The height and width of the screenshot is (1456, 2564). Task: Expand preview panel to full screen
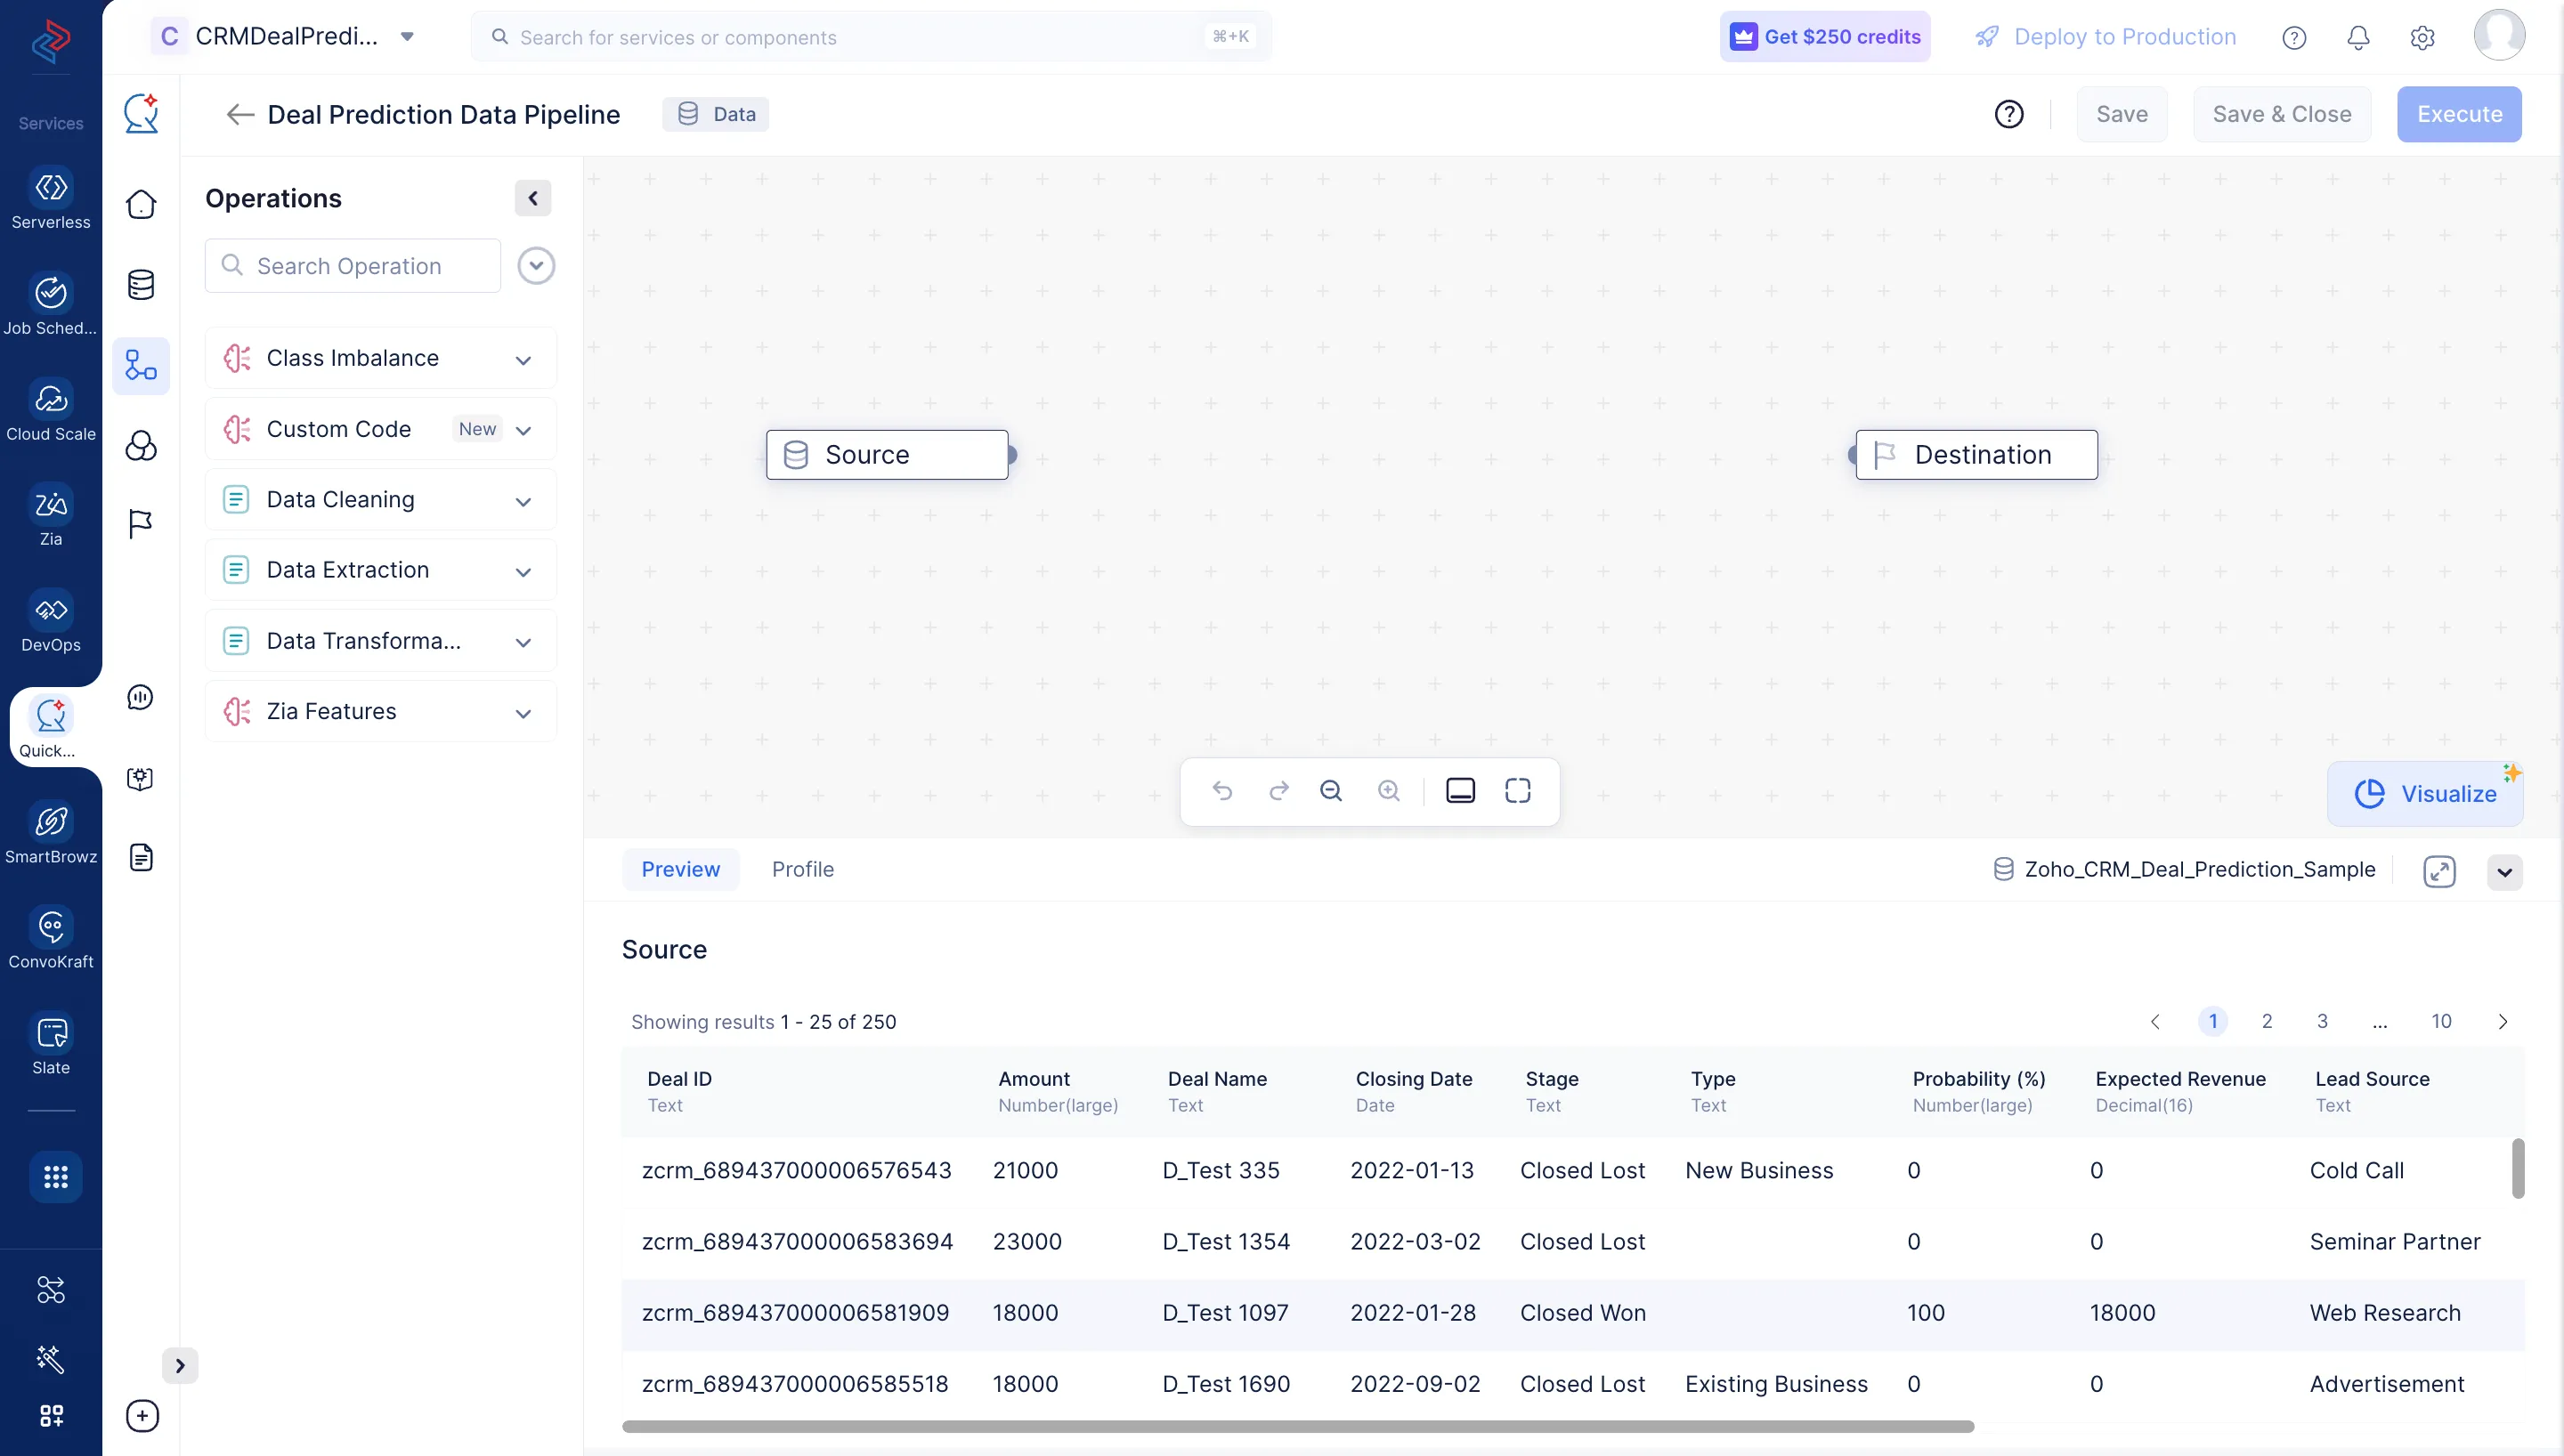(x=2439, y=871)
